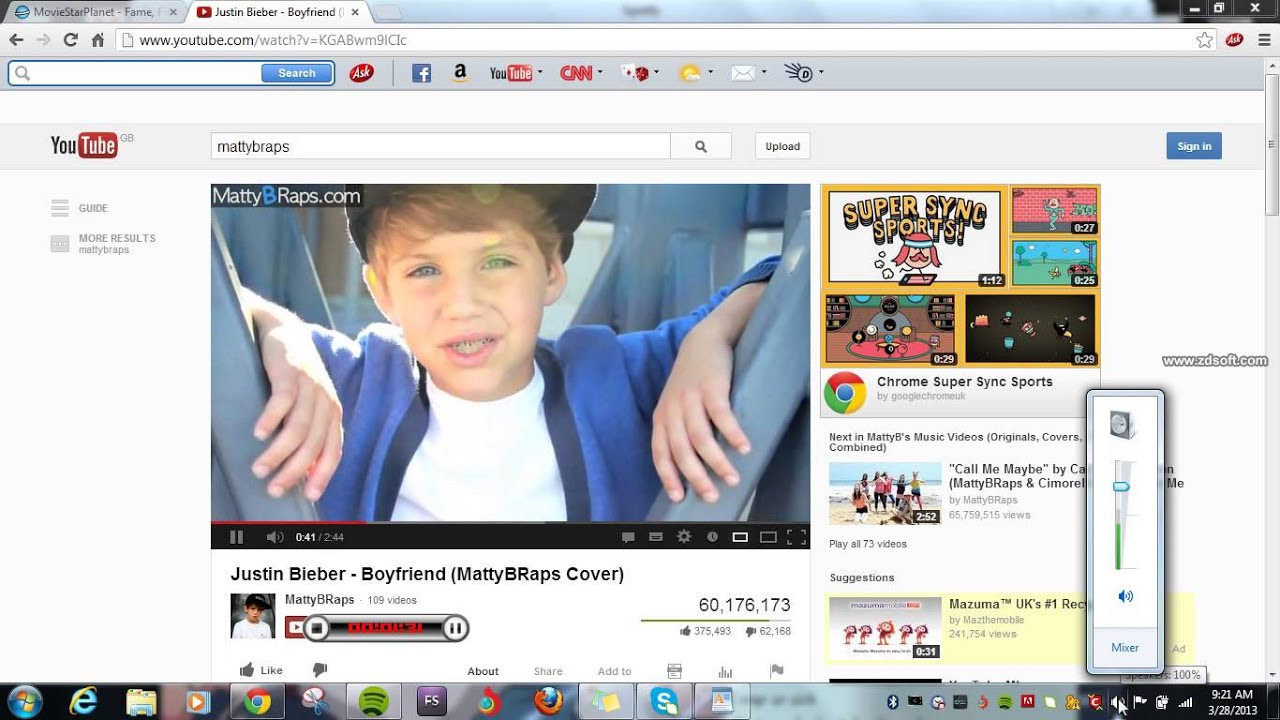
Task: Click Chrome back arrow
Action: (16, 40)
